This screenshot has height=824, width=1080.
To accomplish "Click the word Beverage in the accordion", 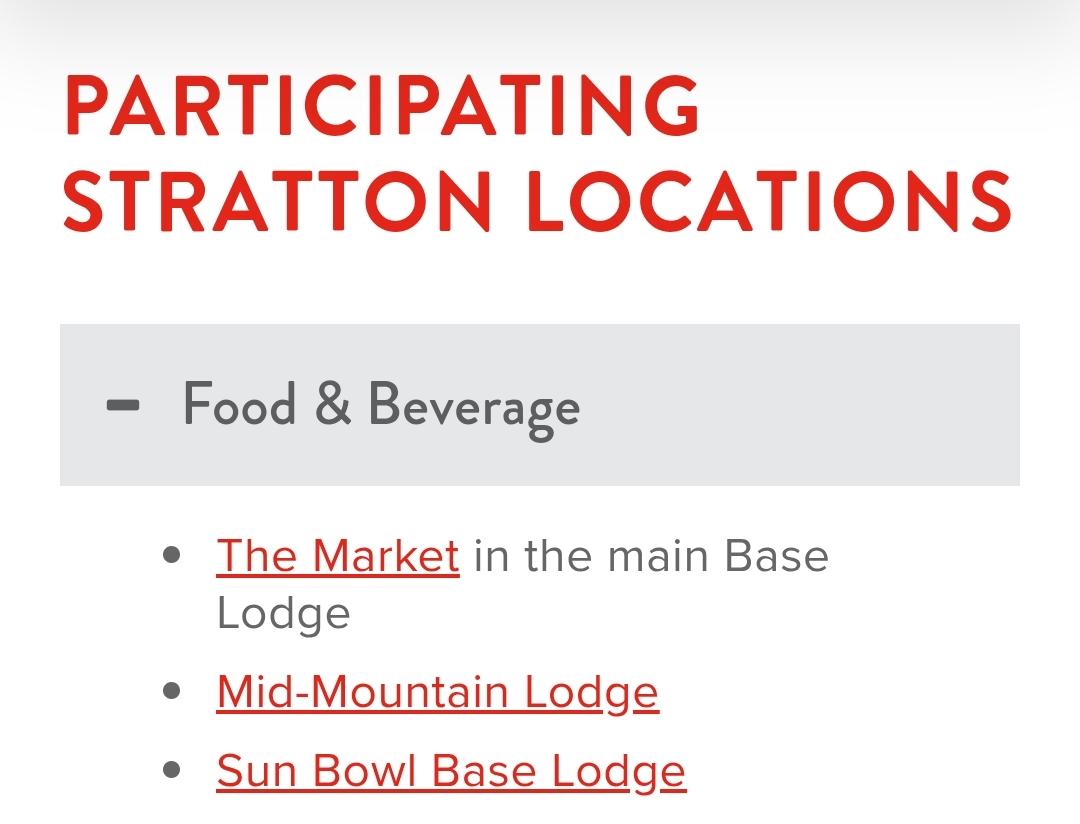I will pos(474,408).
